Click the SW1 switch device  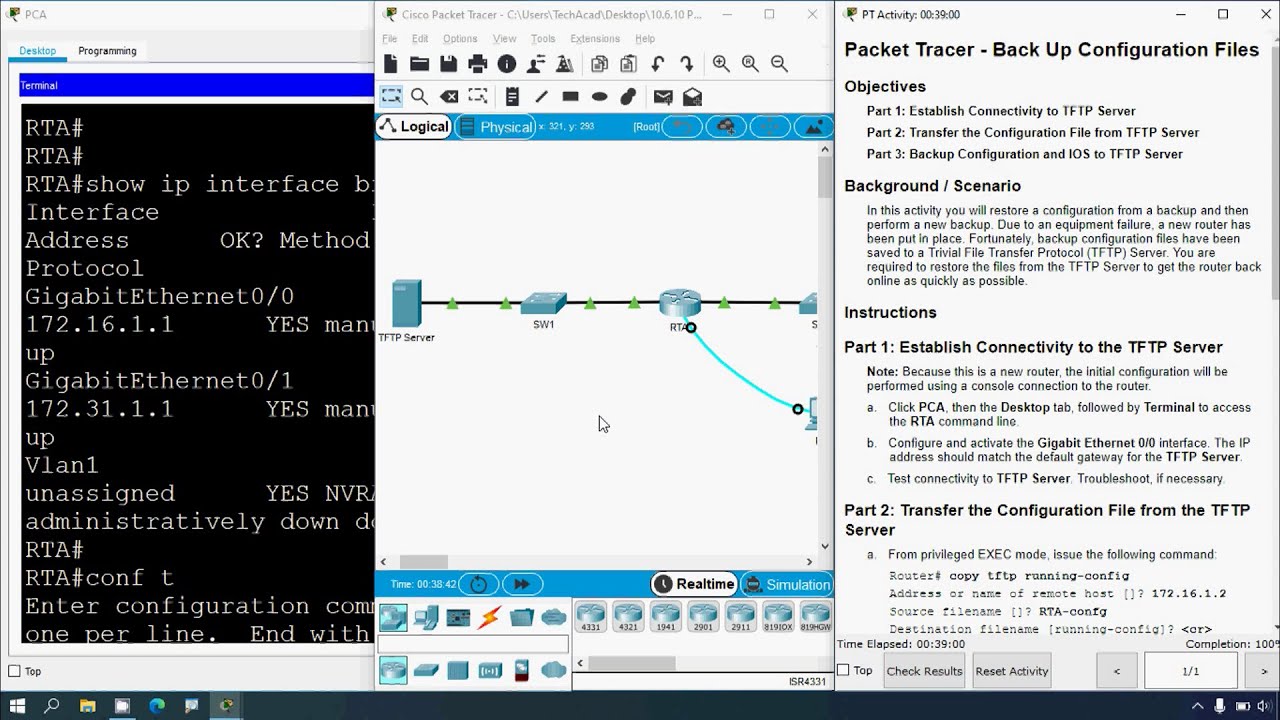[x=544, y=303]
